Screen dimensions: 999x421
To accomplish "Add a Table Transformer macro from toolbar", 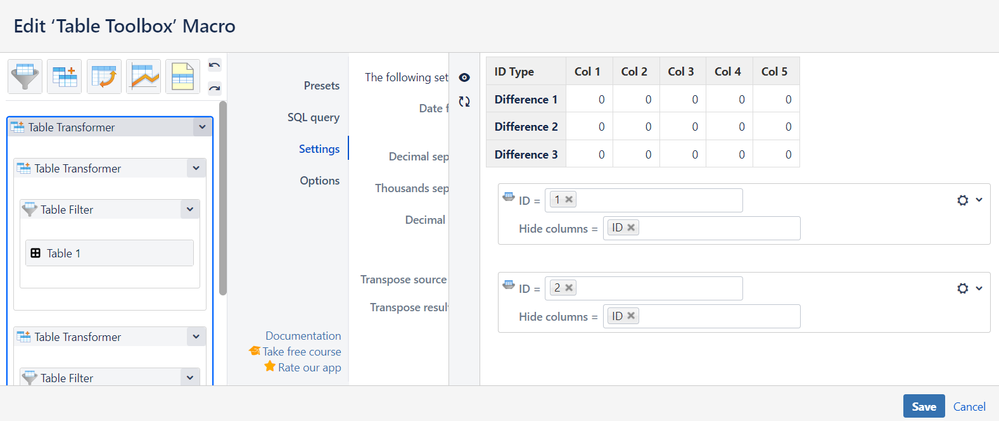I will pos(63,76).
